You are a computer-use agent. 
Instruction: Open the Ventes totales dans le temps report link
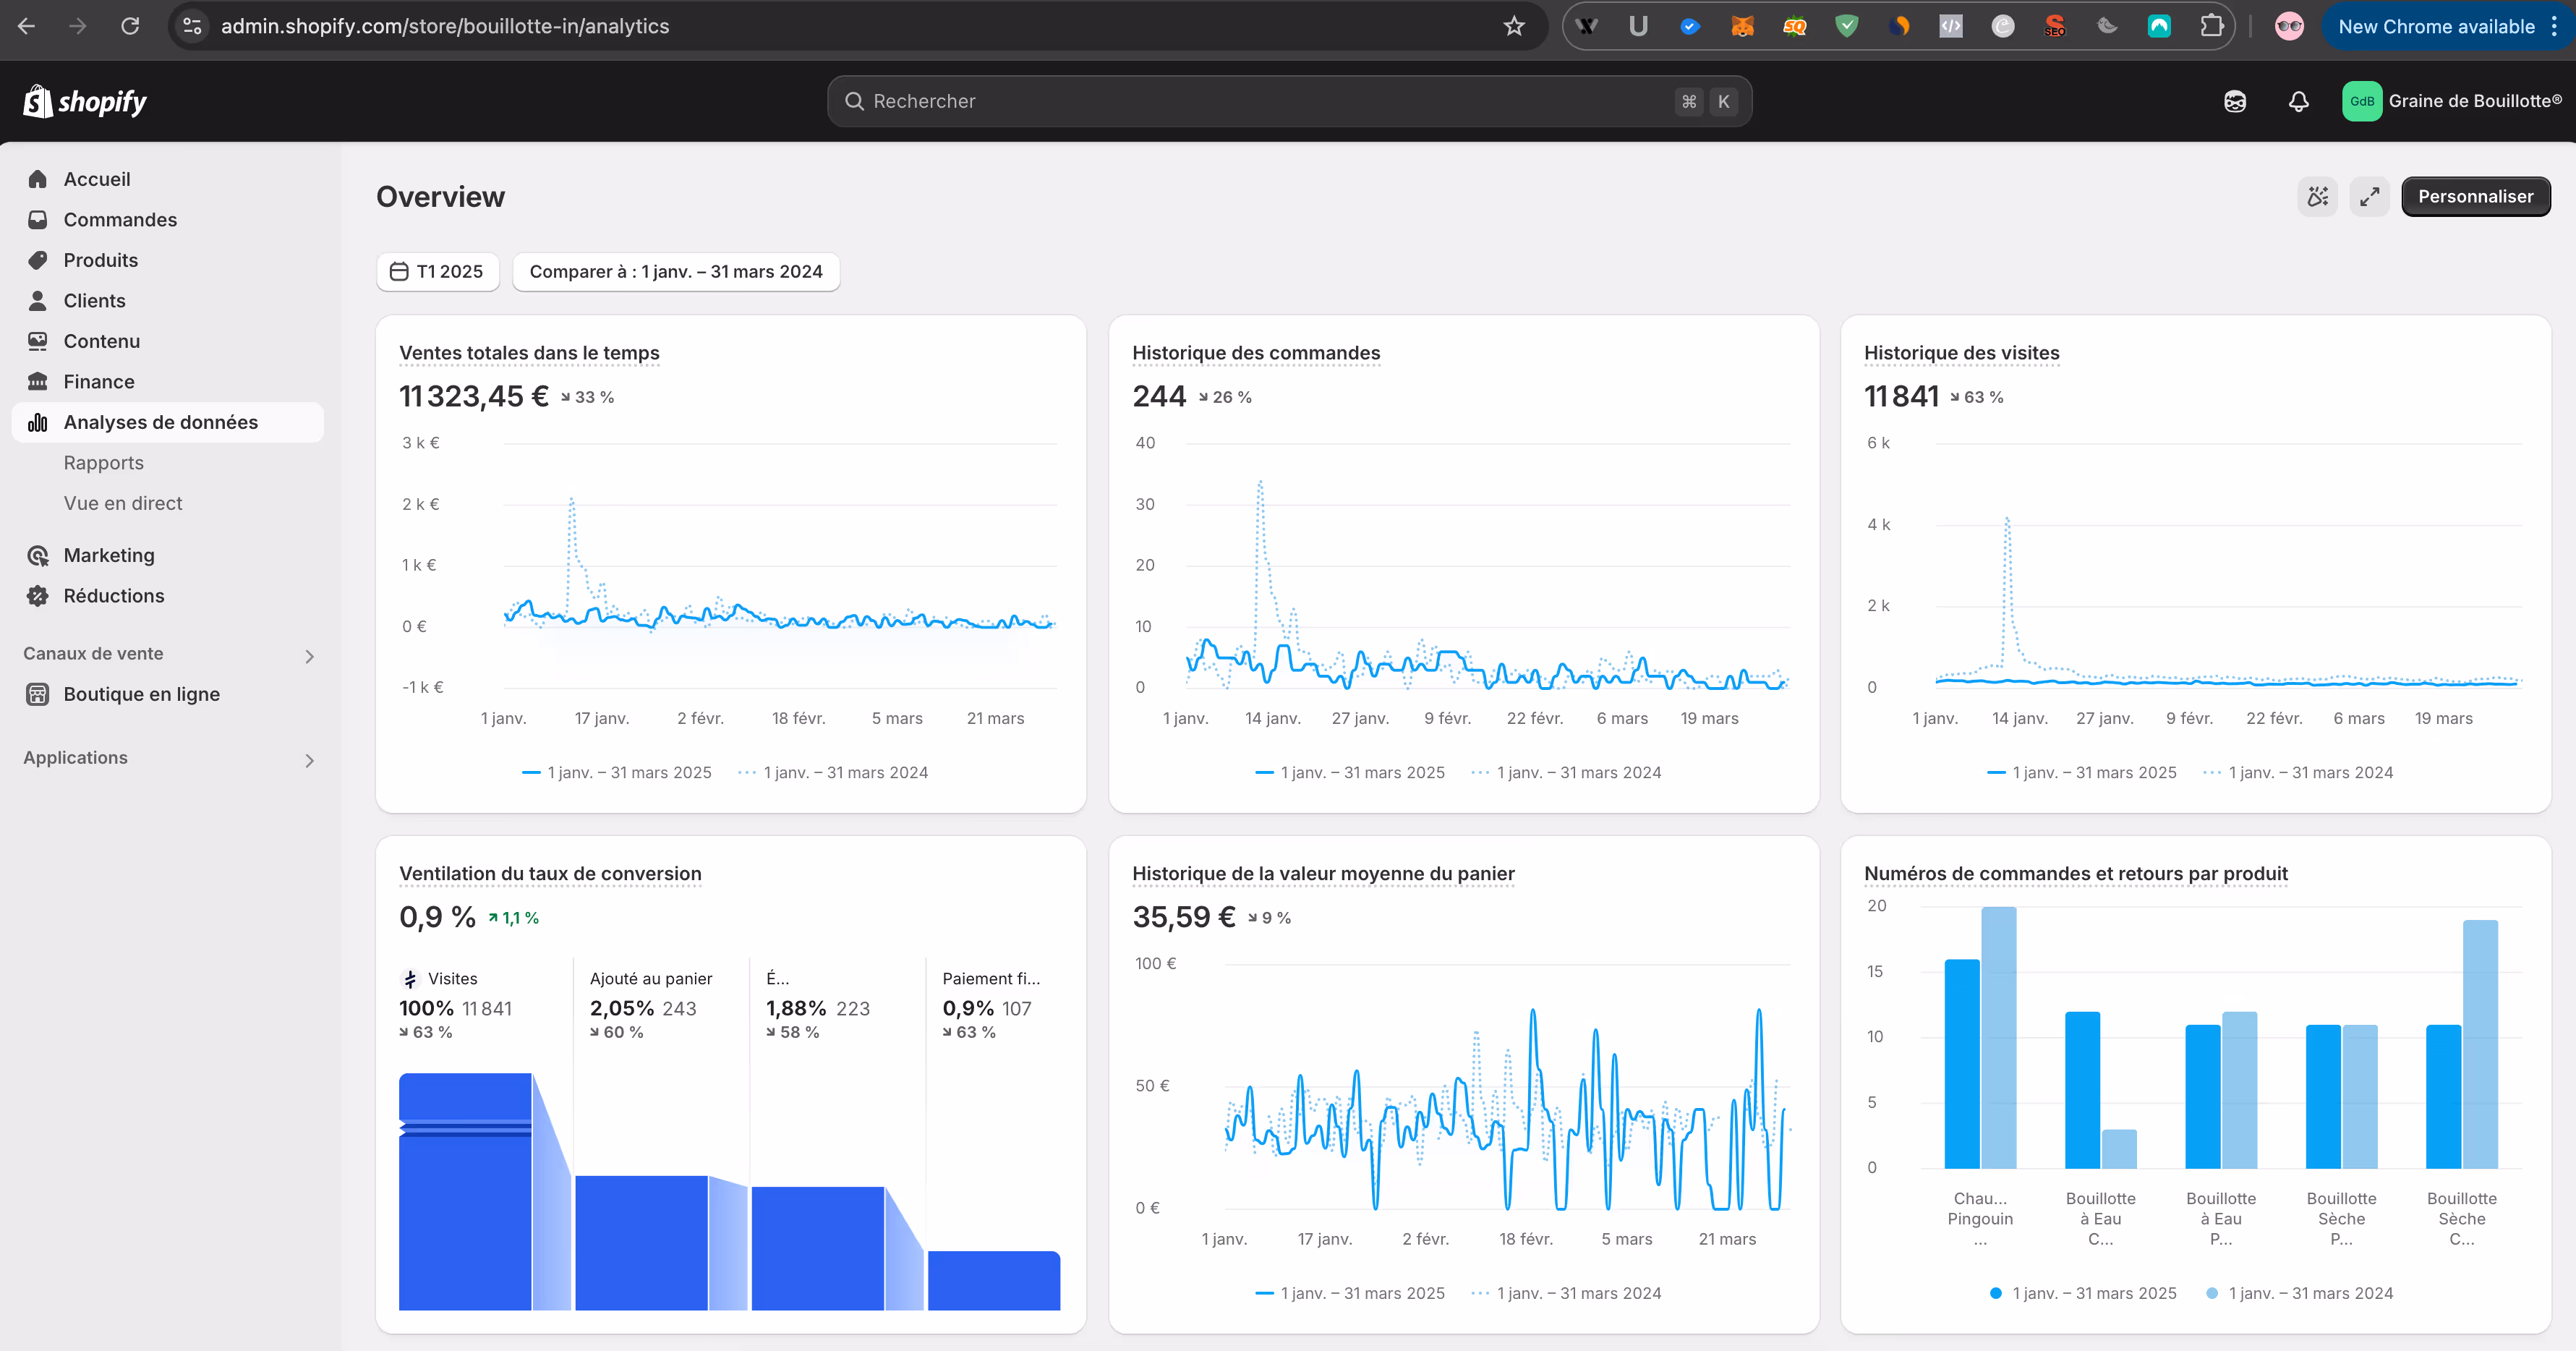pos(529,353)
